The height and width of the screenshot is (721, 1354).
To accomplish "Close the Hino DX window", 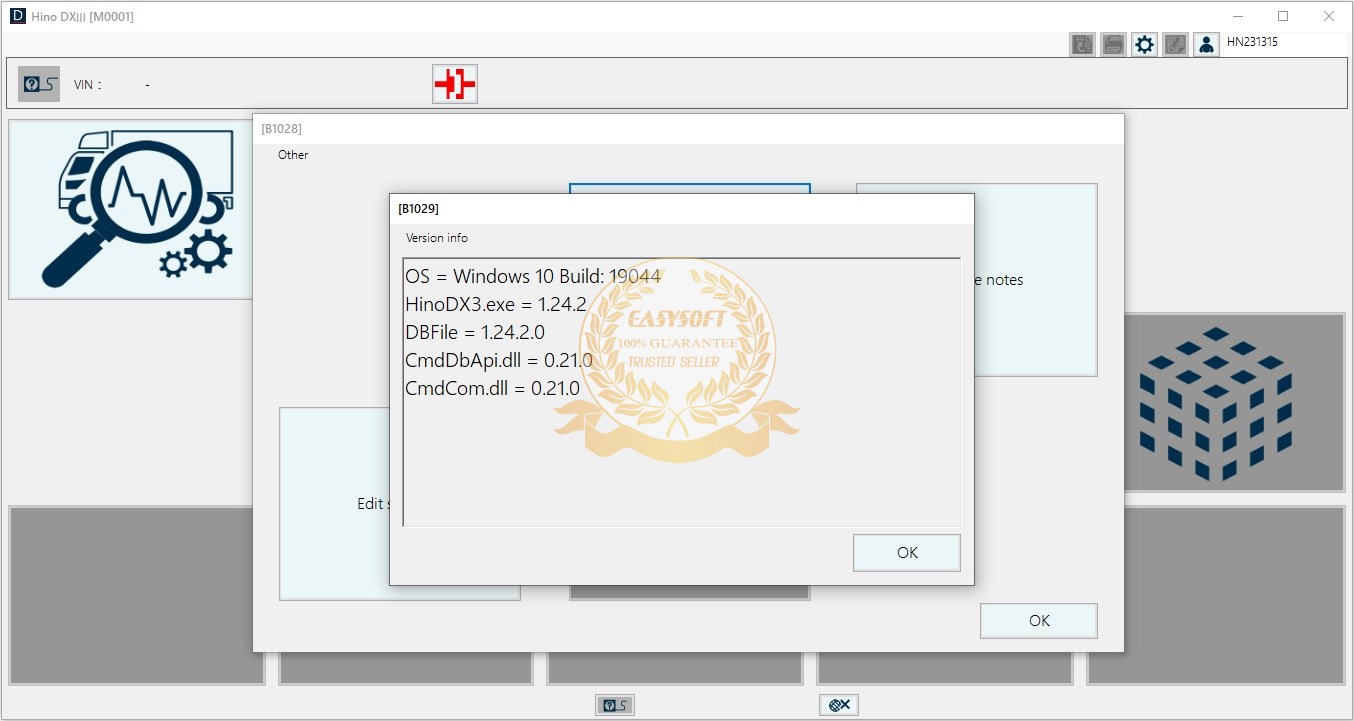I will point(1329,16).
